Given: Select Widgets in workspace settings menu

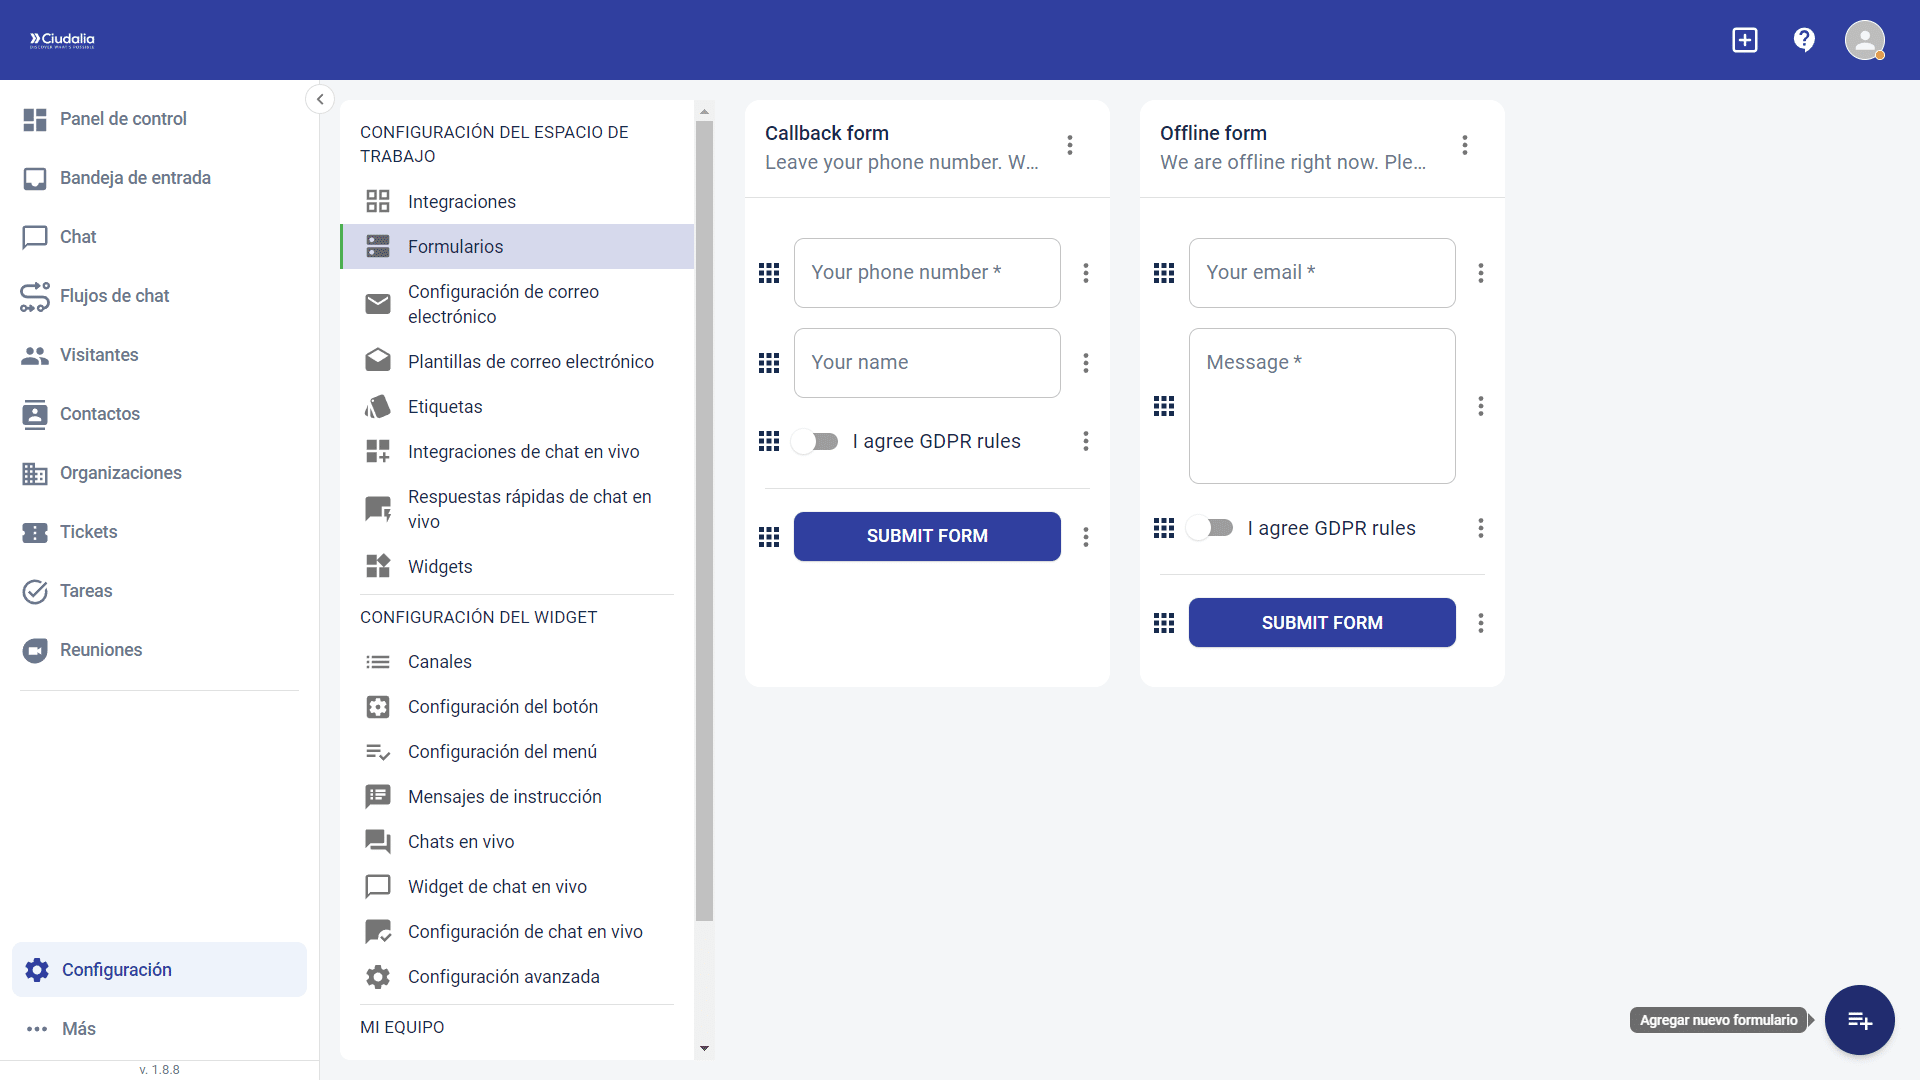Looking at the screenshot, I should [x=439, y=567].
